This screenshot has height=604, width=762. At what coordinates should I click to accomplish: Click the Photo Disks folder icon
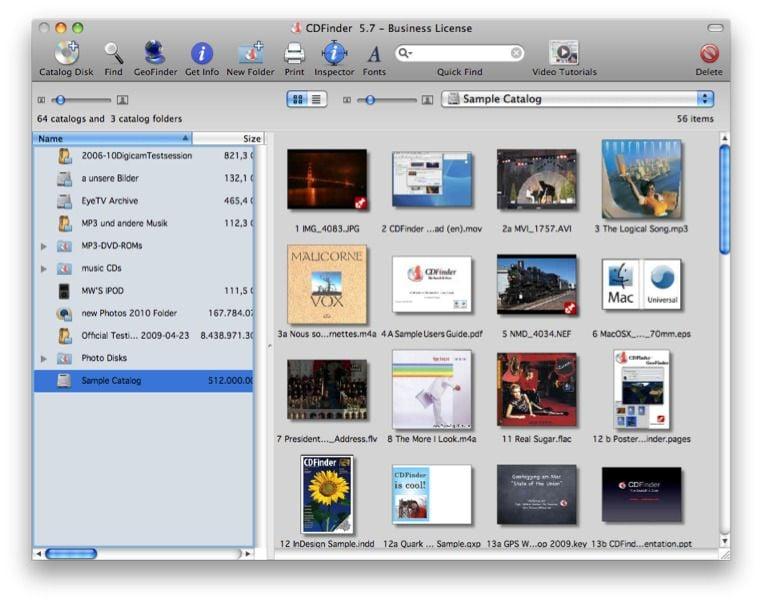pyautogui.click(x=64, y=359)
